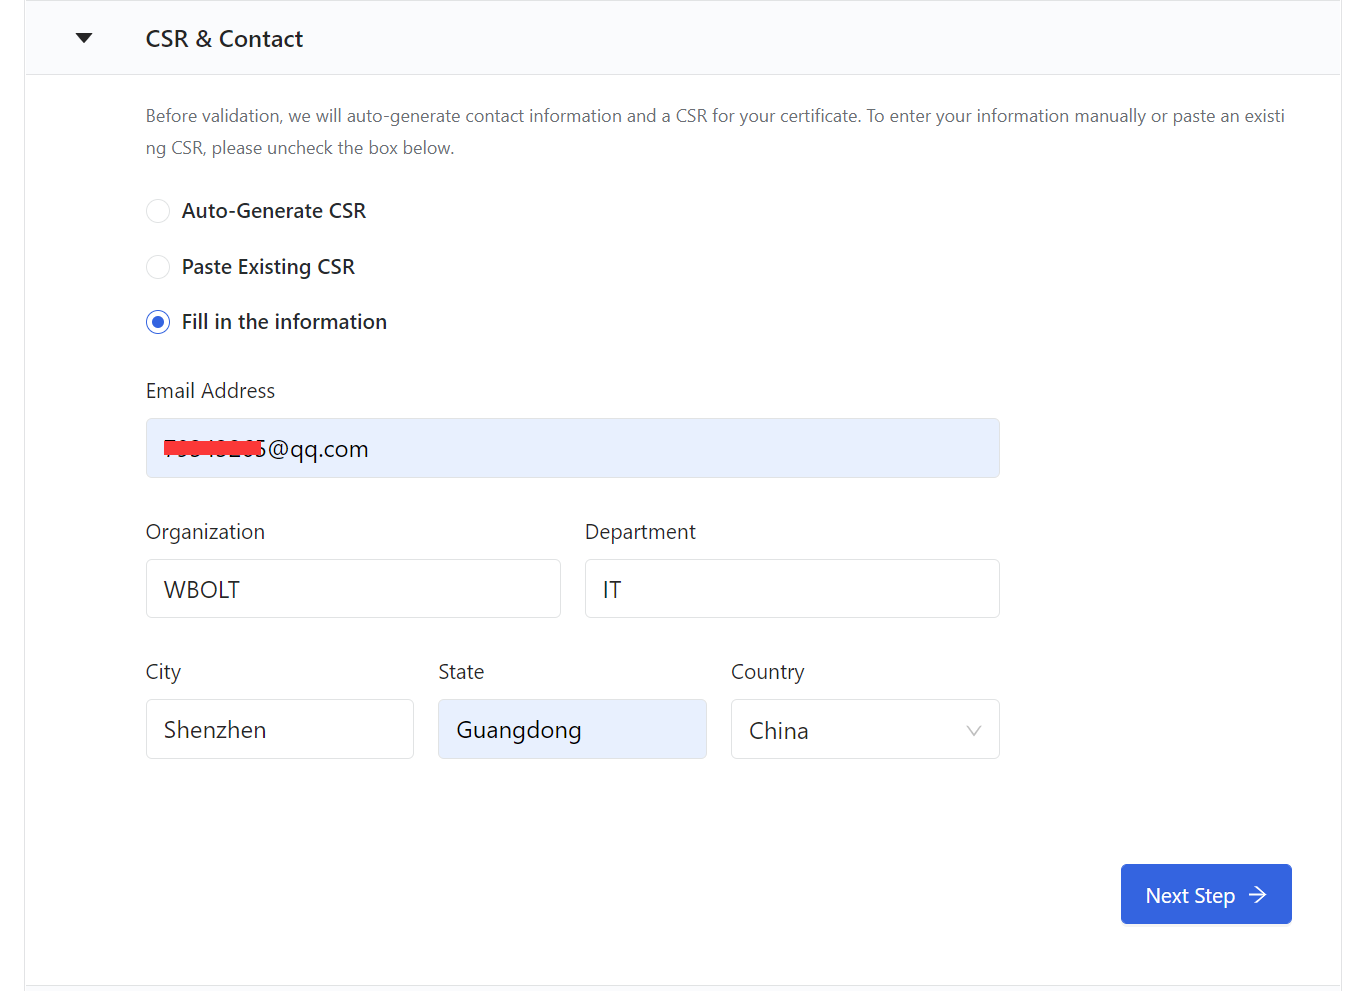Open the Country dropdown showing China

850,730
